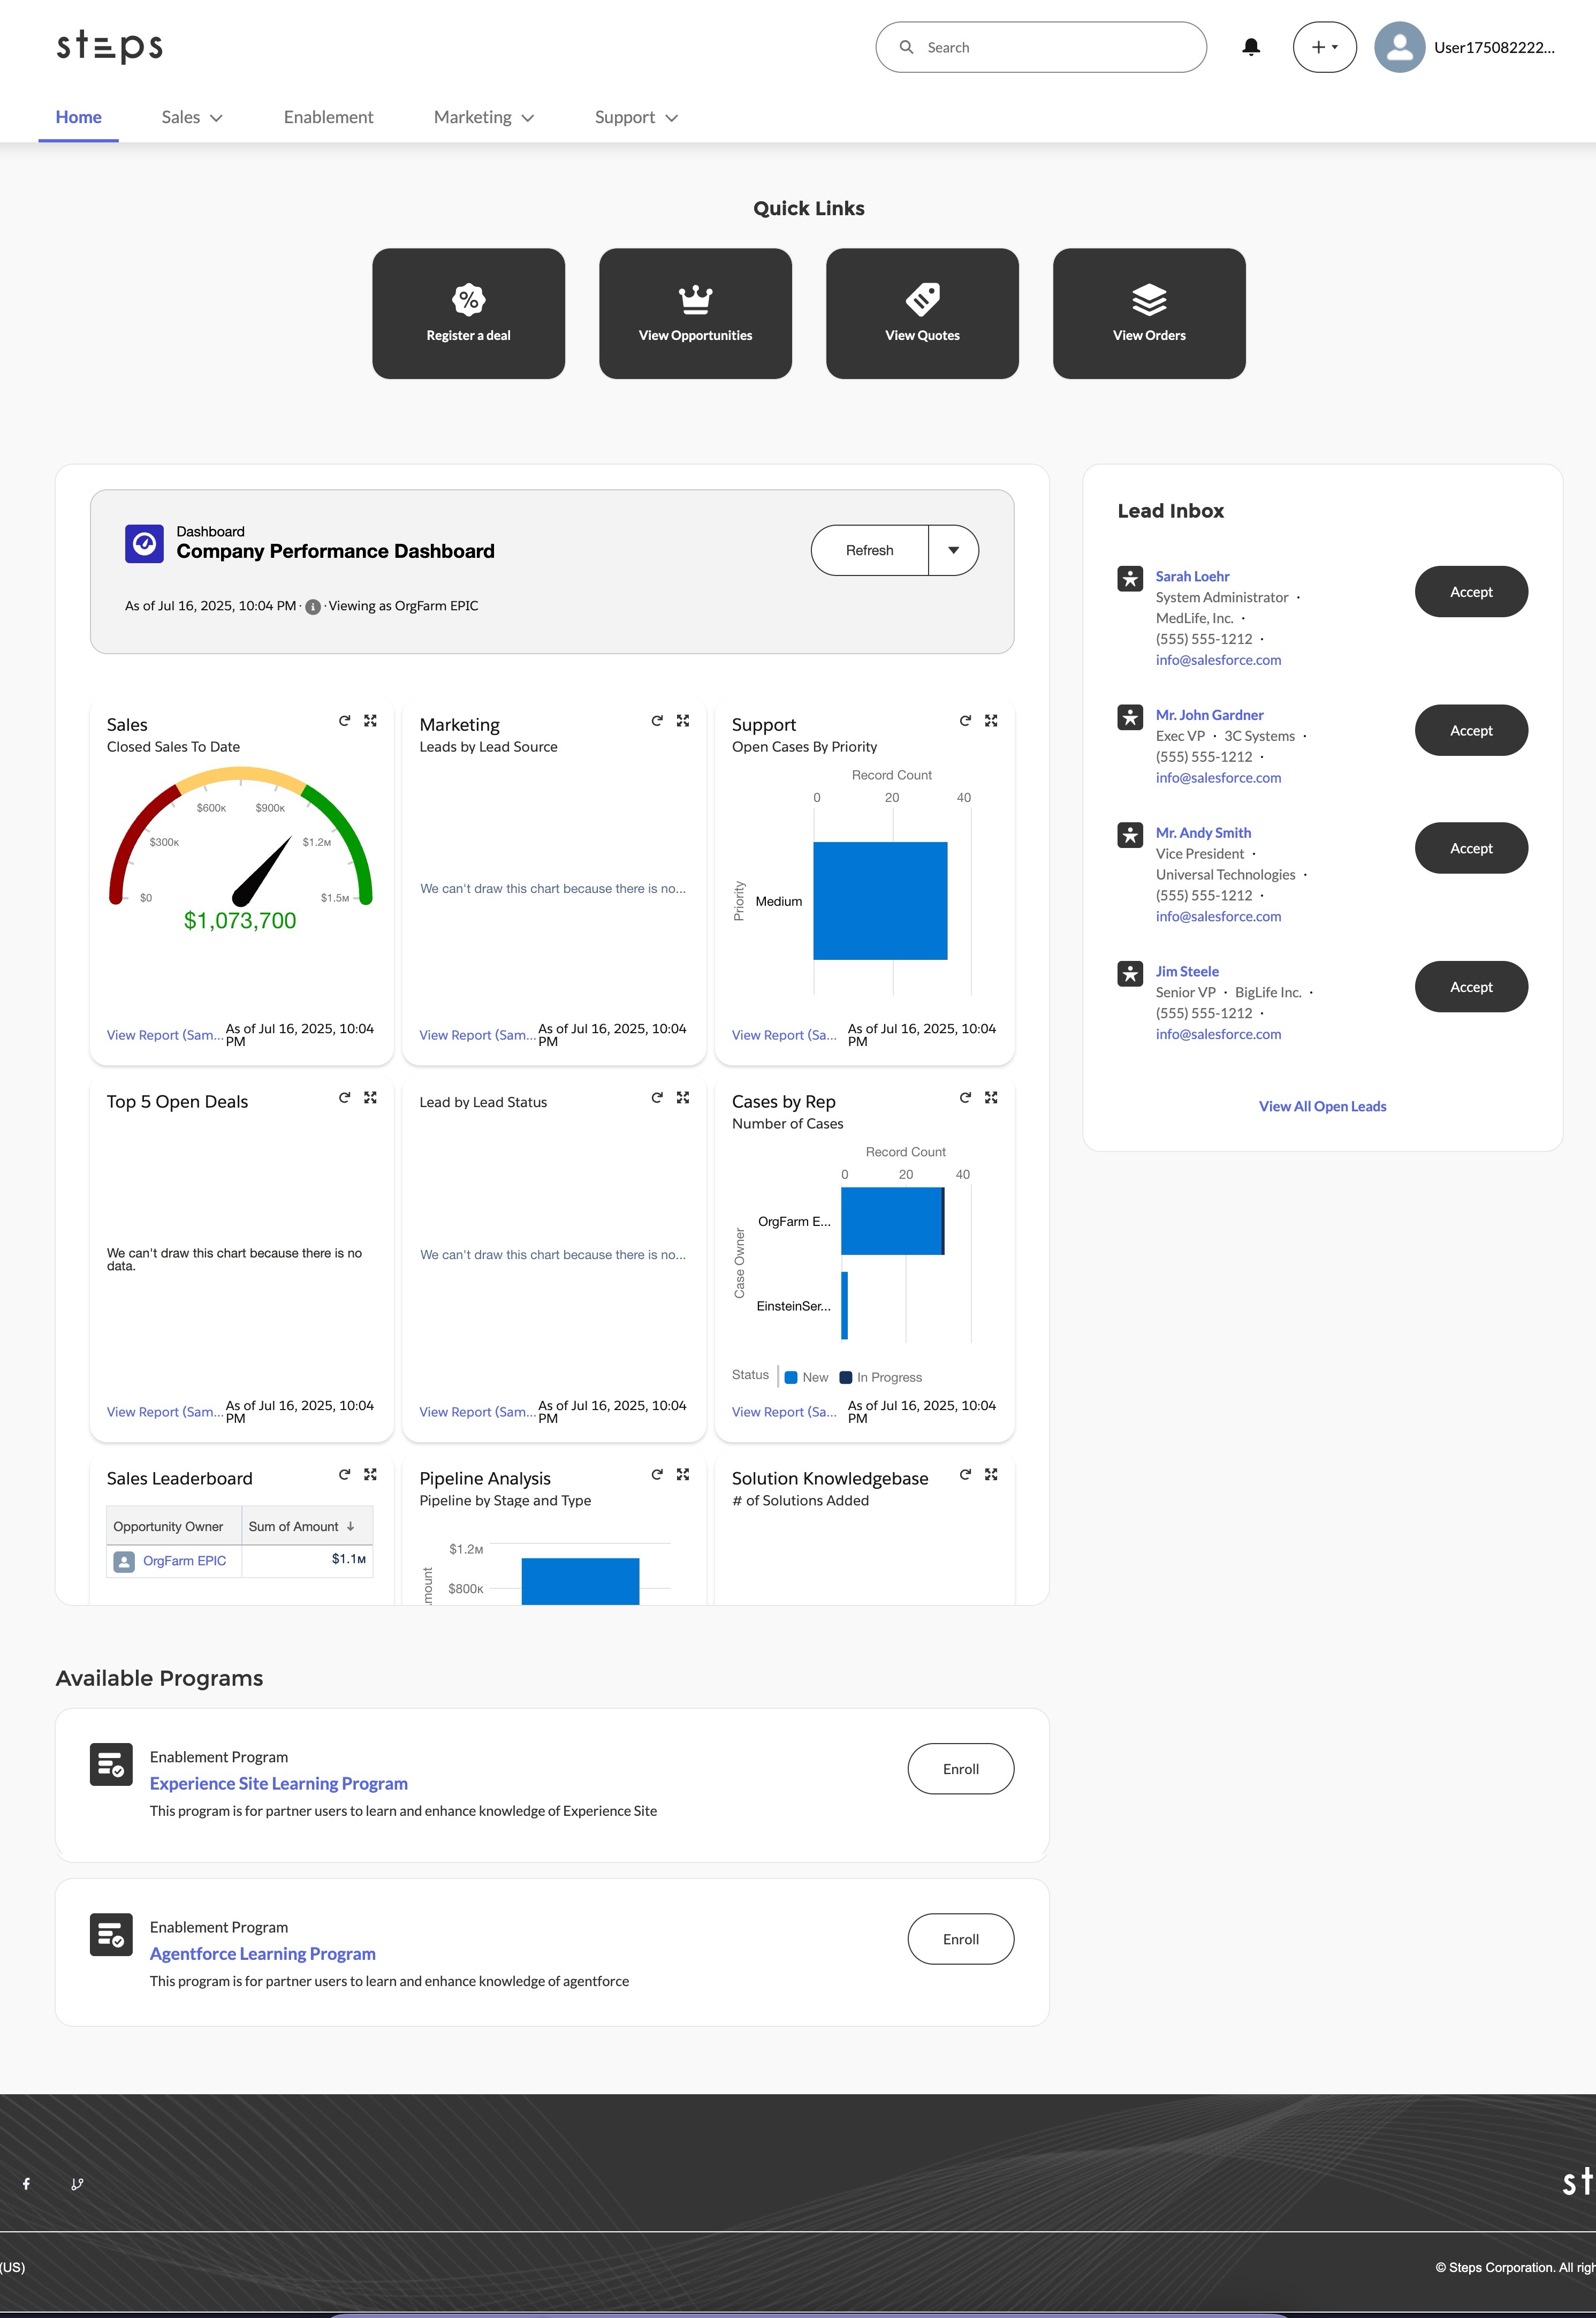
Task: Click the Facebook icon in the footer
Action: click(26, 2185)
